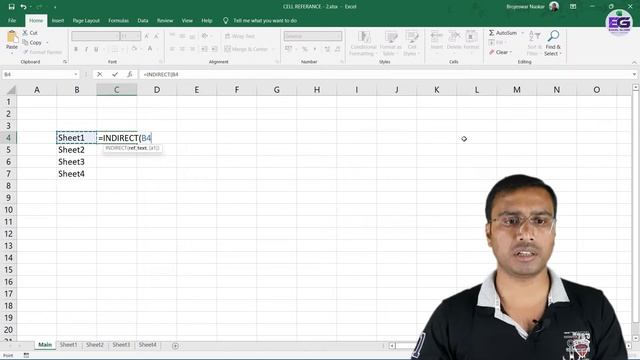This screenshot has height=360, width=640.
Task: Click the Select All corner triangle
Action: tap(11, 90)
